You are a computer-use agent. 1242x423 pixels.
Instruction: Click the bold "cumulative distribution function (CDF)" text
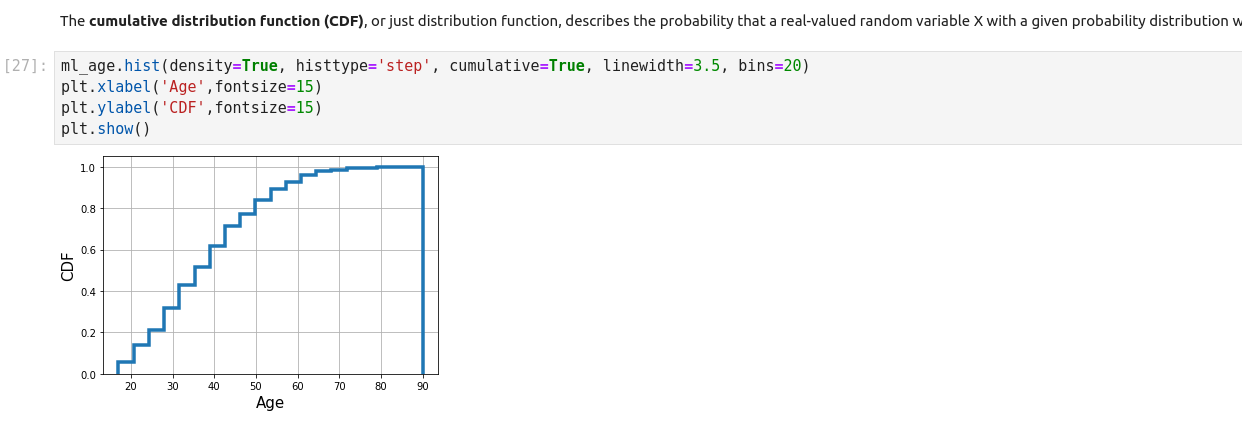point(226,21)
